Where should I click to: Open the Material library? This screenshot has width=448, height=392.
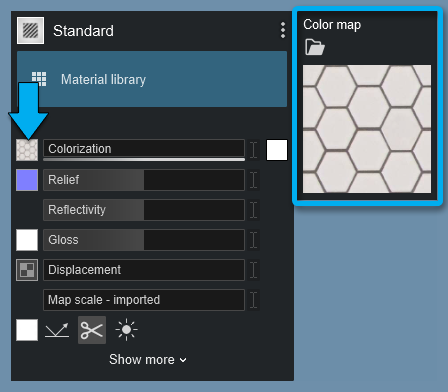click(x=152, y=79)
